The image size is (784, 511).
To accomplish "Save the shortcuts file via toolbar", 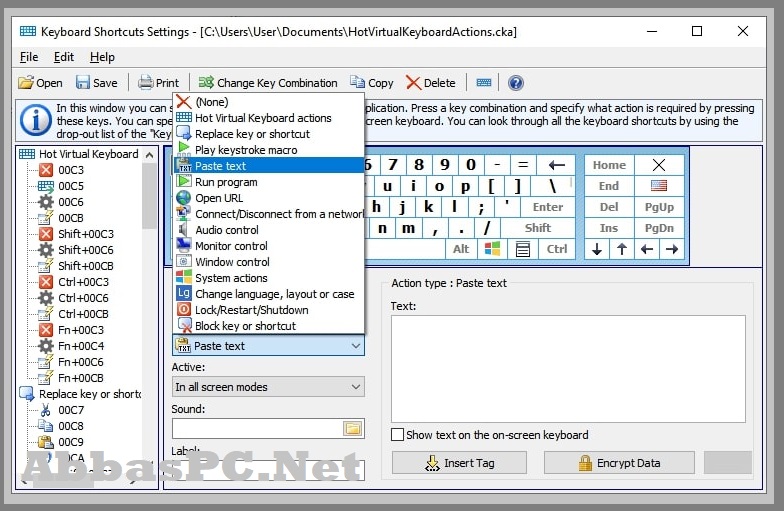I will click(x=97, y=82).
